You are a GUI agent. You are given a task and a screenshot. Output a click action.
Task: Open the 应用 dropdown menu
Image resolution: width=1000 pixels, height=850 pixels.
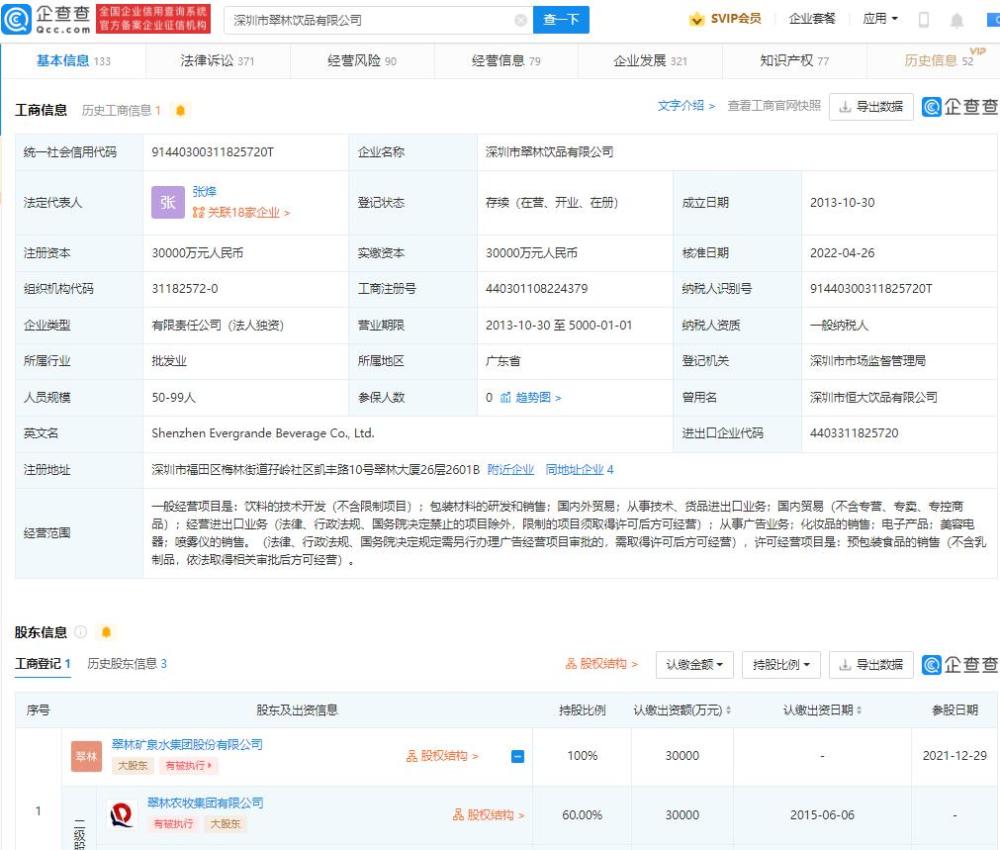[x=880, y=19]
